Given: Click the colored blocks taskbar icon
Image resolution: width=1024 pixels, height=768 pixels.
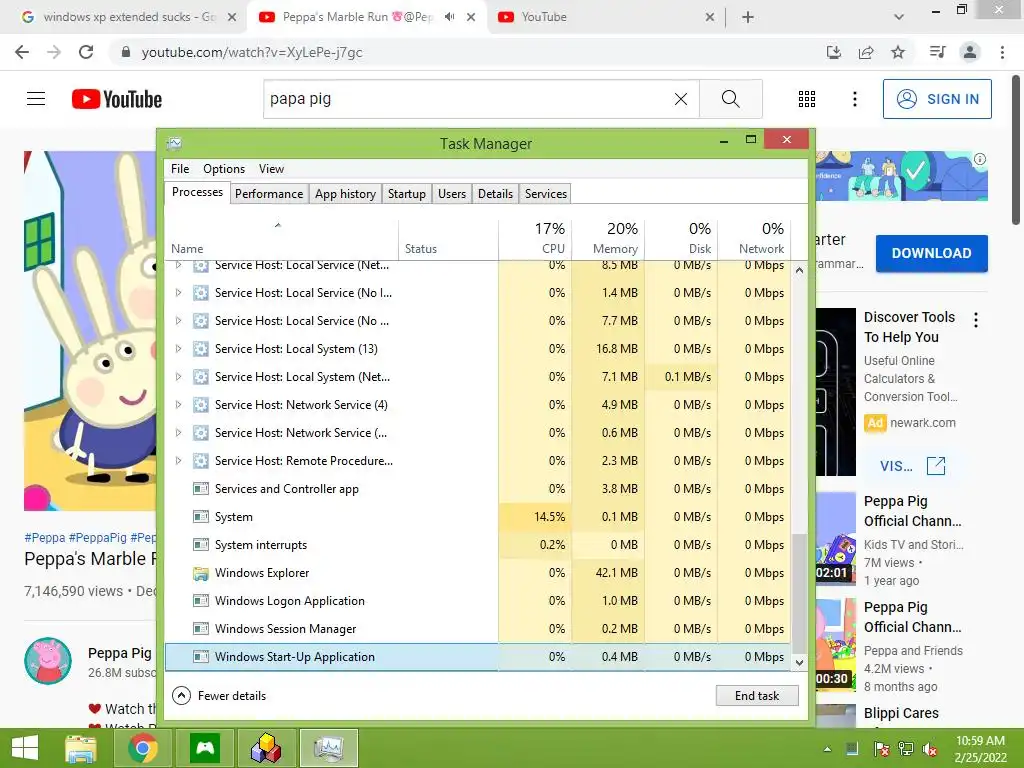Looking at the screenshot, I should tap(266, 748).
